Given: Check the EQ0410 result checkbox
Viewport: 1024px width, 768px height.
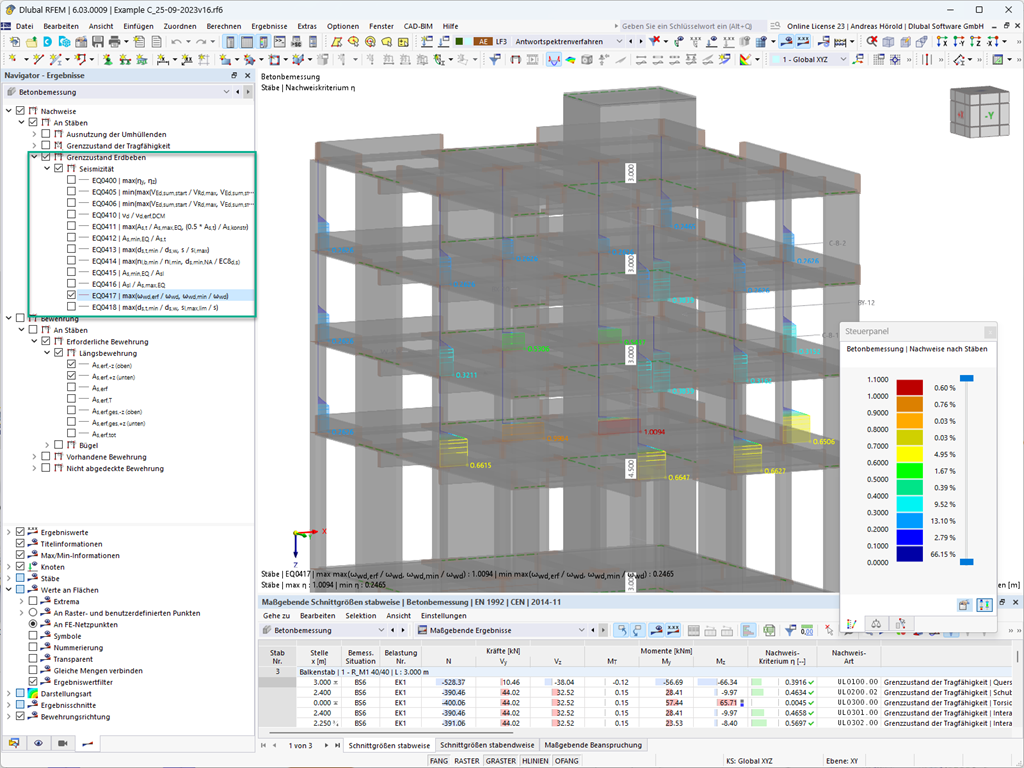Looking at the screenshot, I should point(71,214).
